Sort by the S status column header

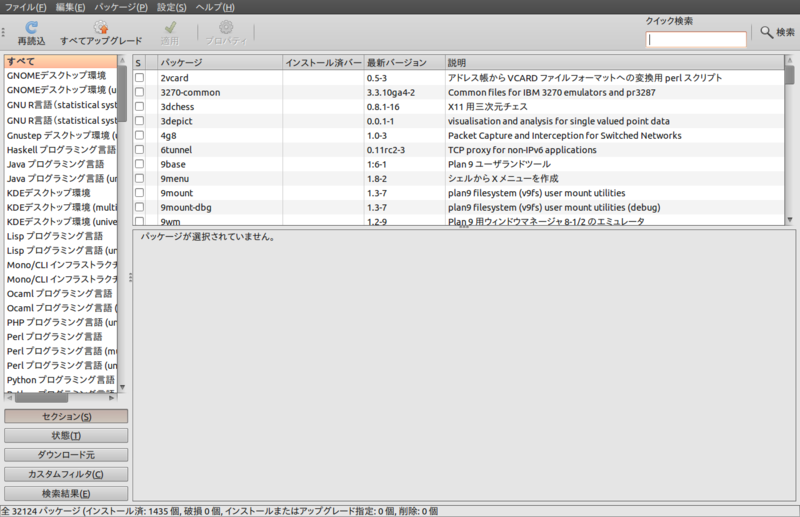click(x=139, y=63)
